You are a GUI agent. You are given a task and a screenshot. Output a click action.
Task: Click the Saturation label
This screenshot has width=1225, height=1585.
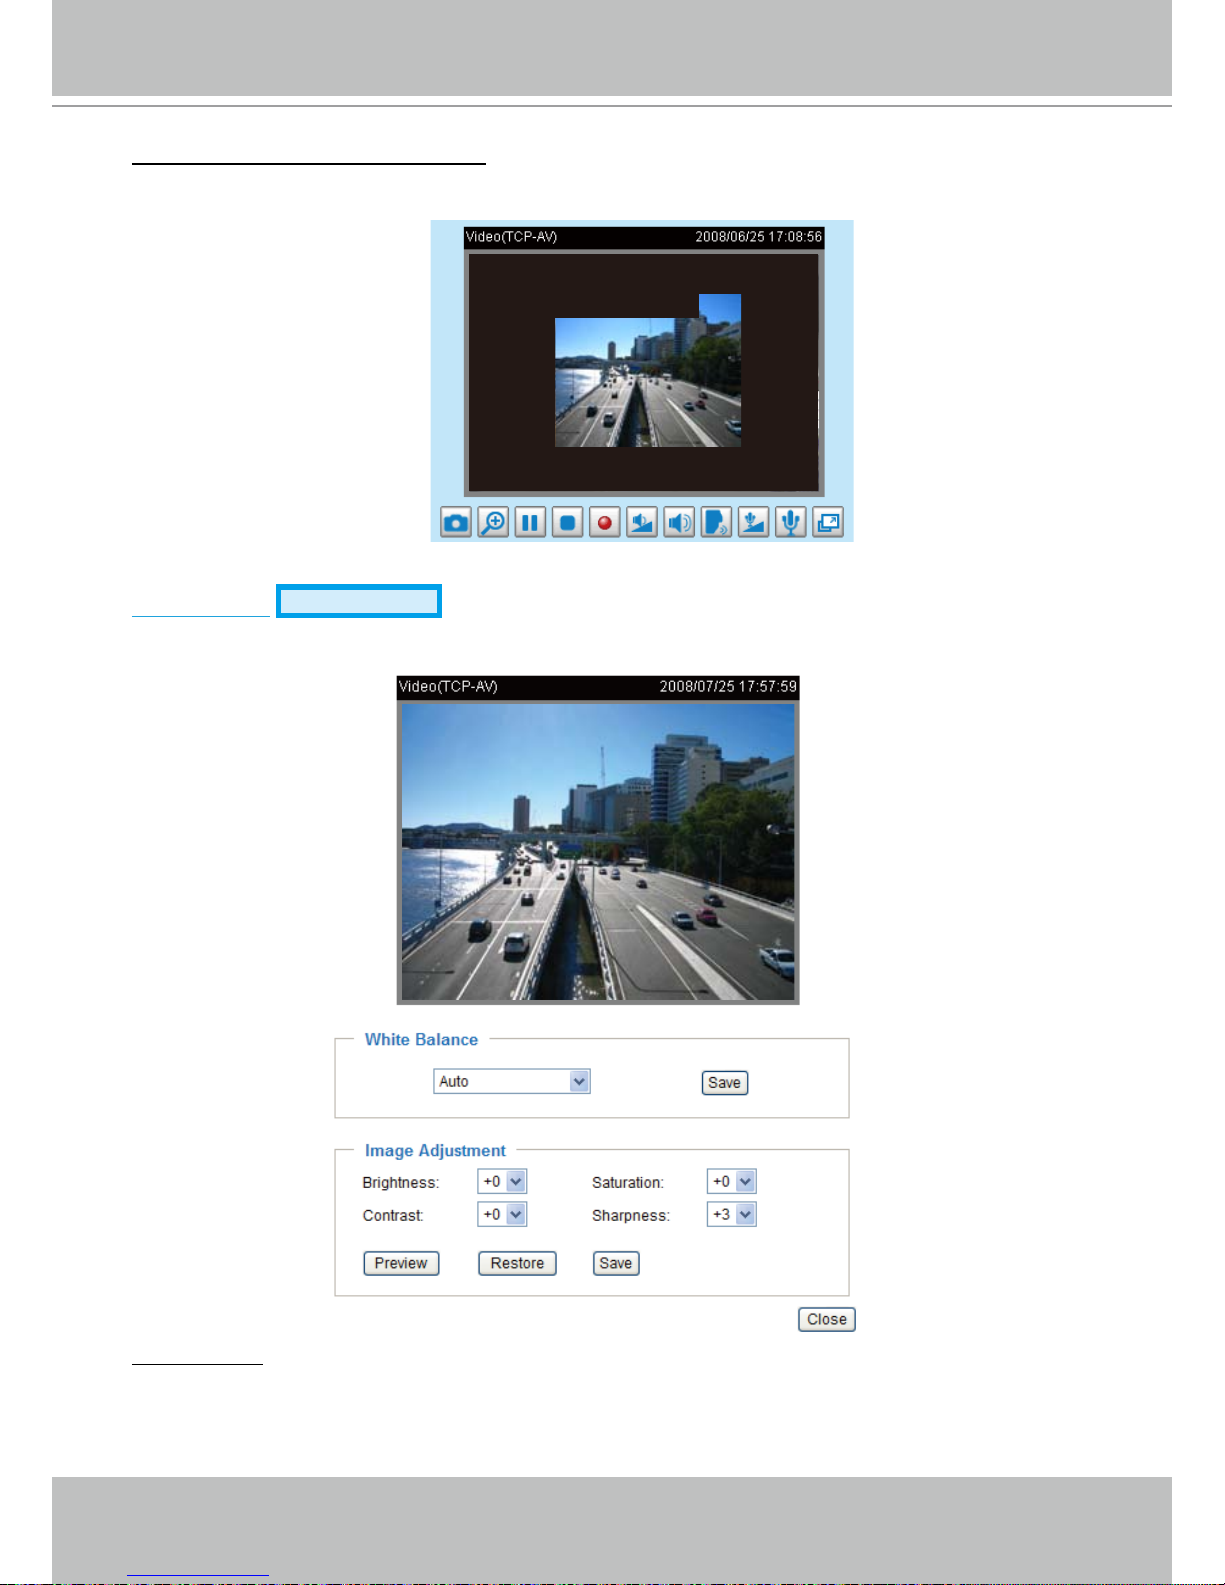coord(628,1182)
